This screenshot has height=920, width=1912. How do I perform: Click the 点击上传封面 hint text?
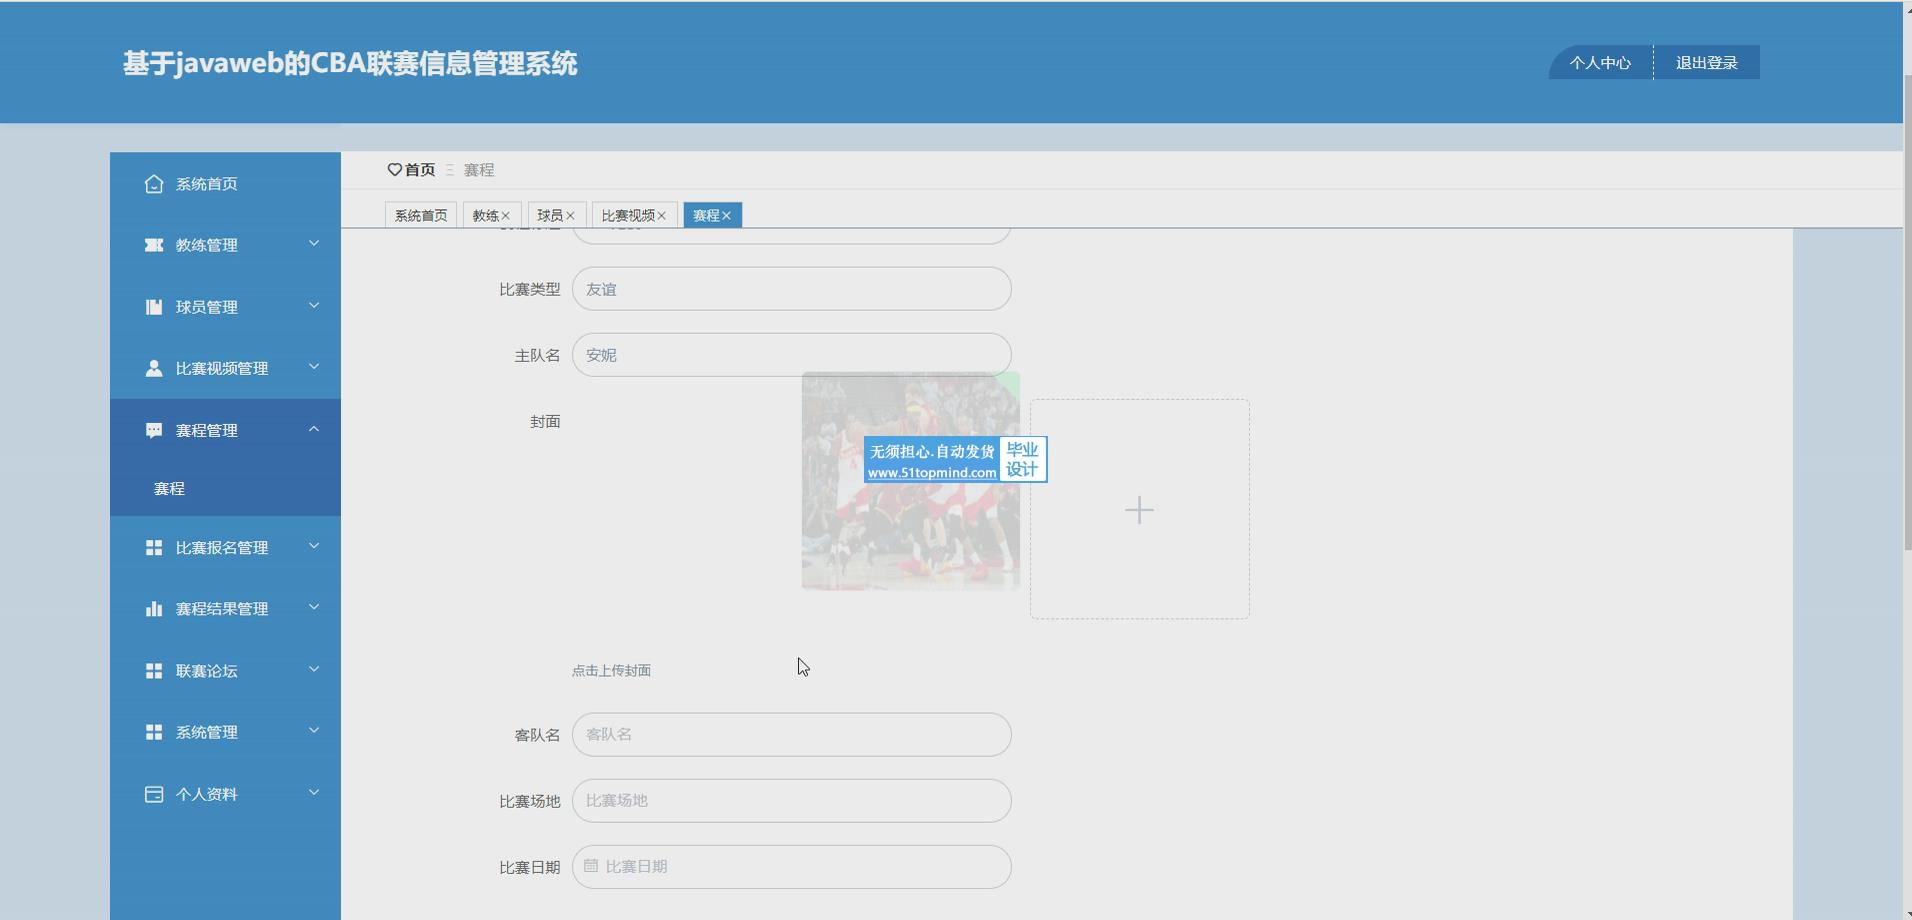point(611,671)
